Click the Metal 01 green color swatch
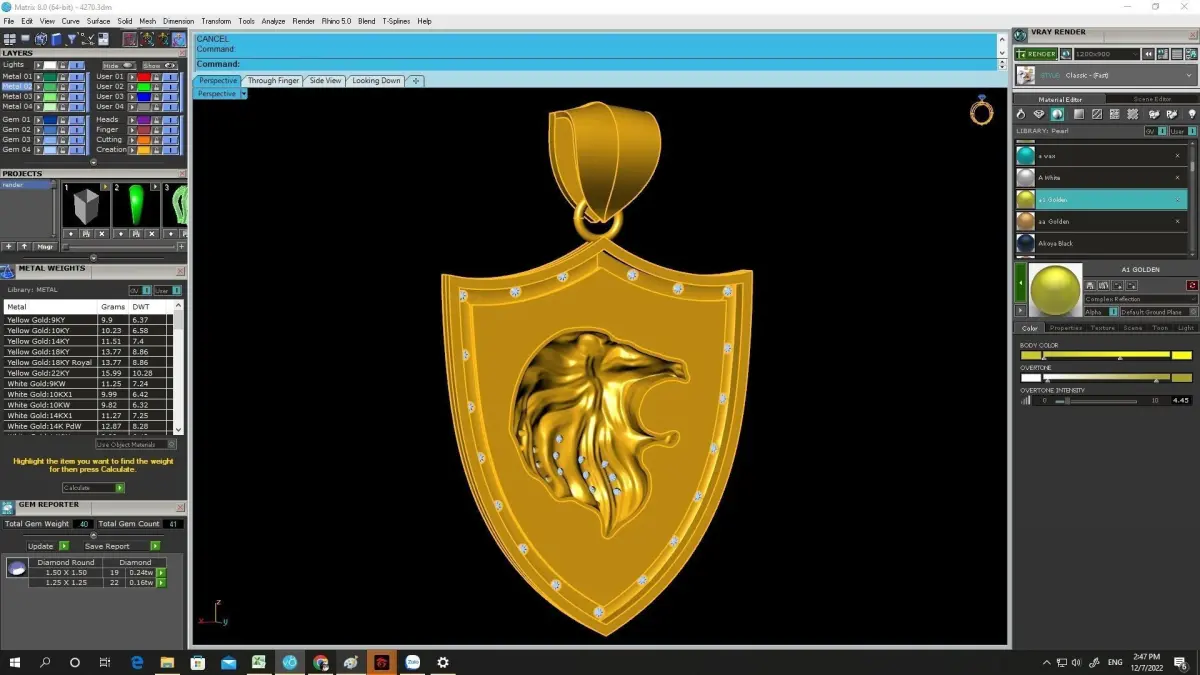Image resolution: width=1200 pixels, height=675 pixels. coord(50,76)
